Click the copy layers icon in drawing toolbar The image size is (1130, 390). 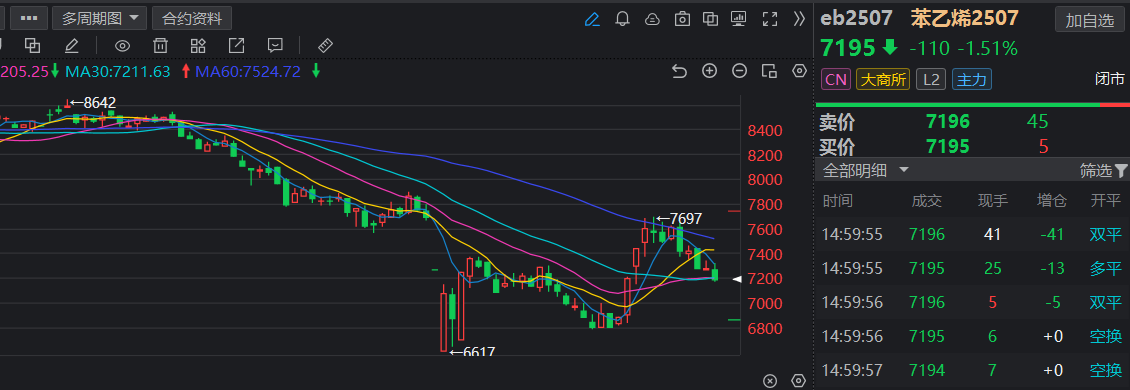click(x=32, y=45)
